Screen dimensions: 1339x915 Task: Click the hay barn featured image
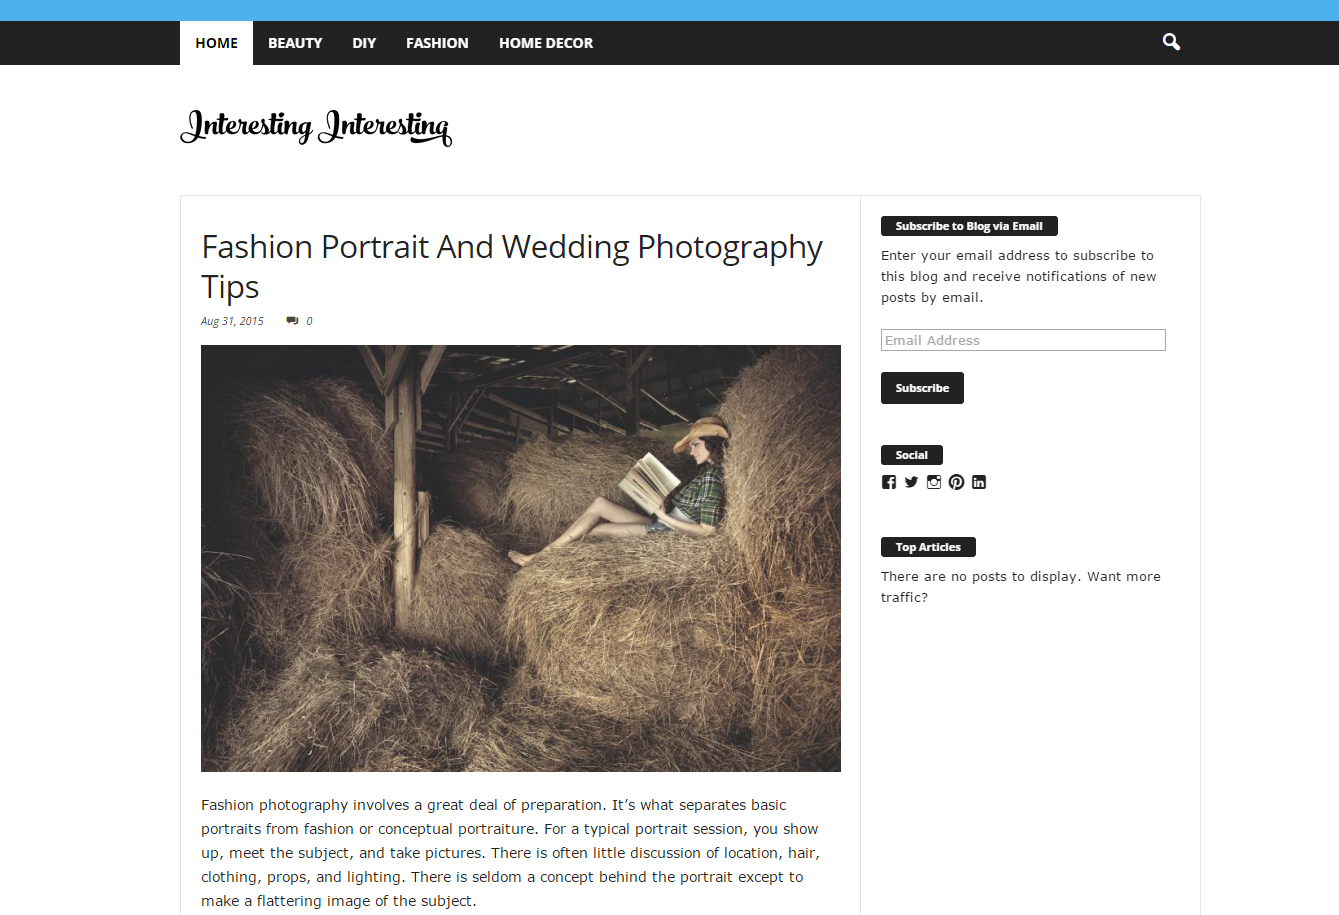tap(520, 558)
